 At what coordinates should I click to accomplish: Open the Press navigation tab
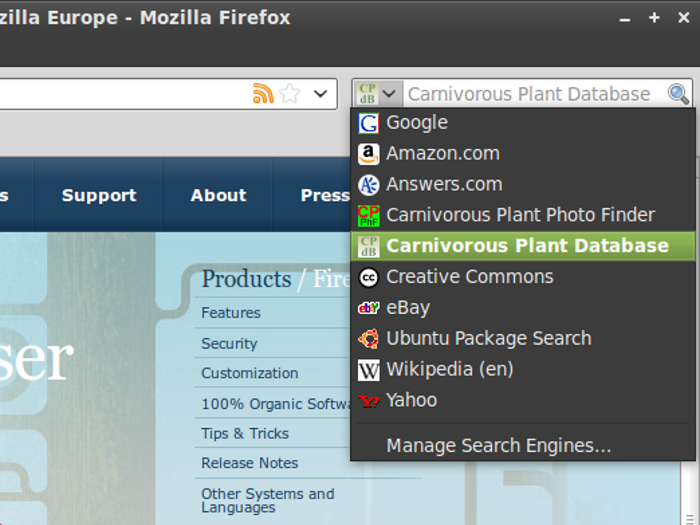[x=325, y=195]
